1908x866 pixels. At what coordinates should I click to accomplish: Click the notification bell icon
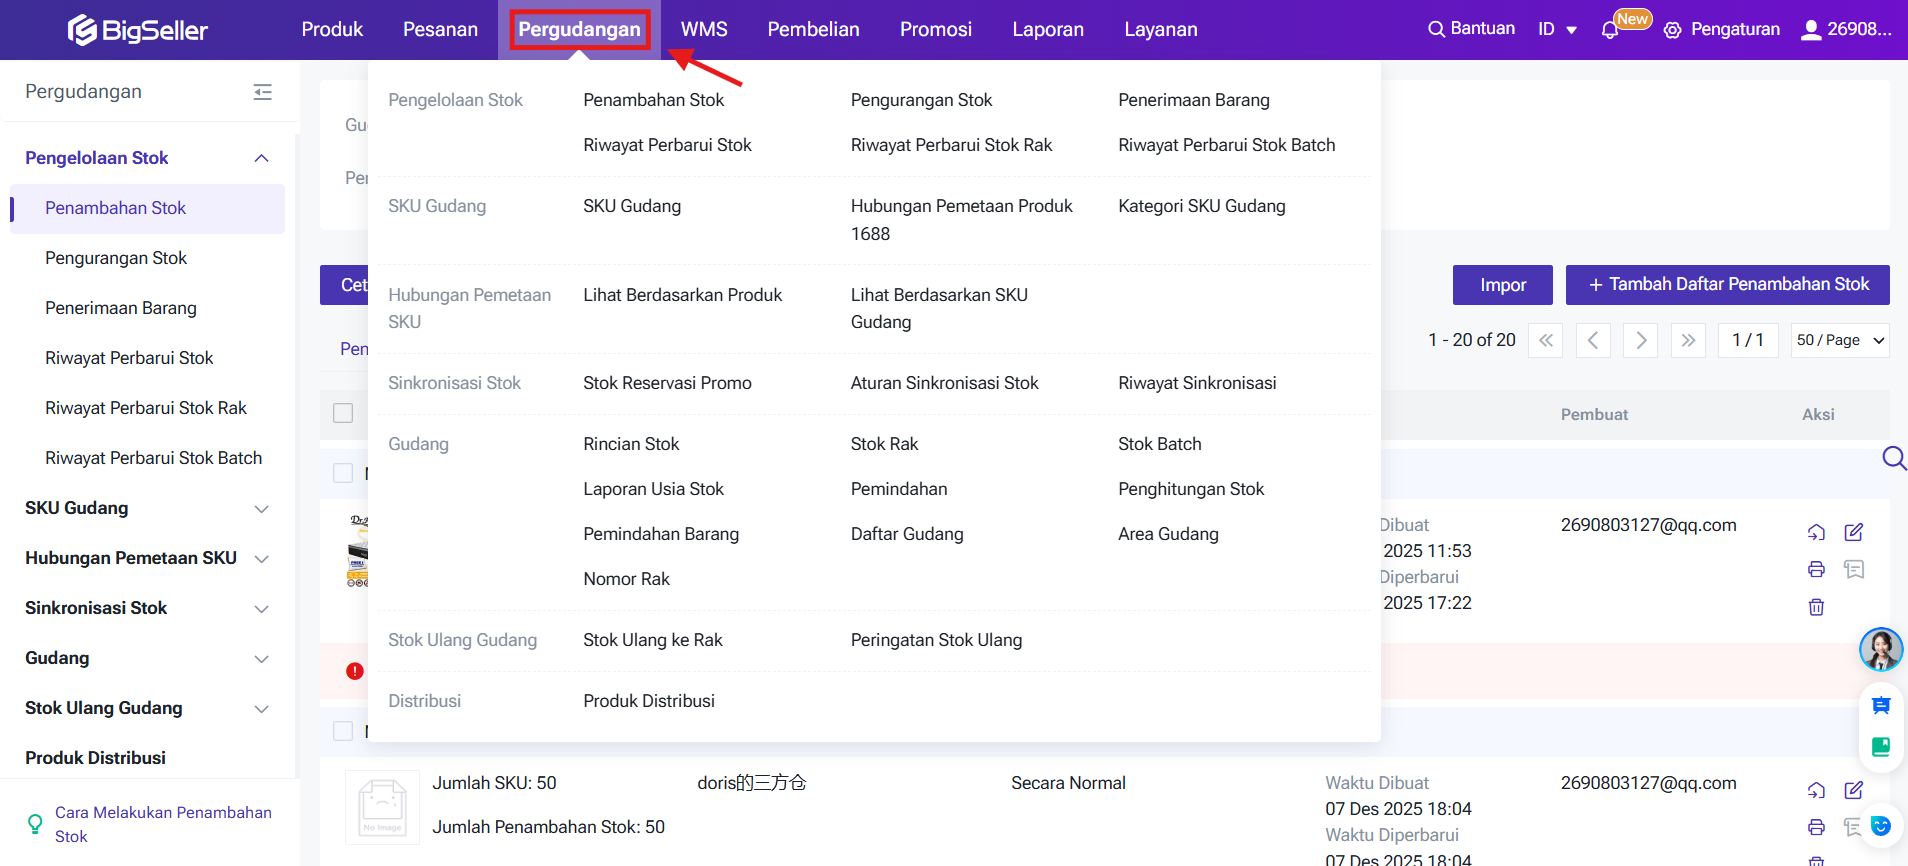tap(1609, 30)
